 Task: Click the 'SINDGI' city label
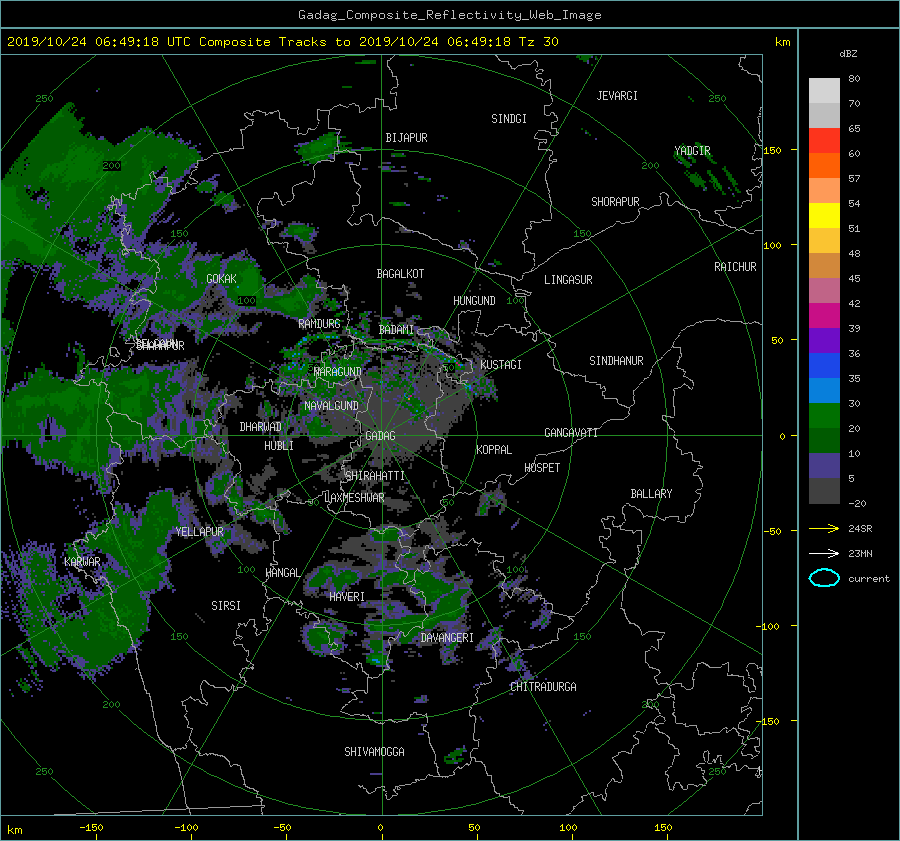coord(509,119)
